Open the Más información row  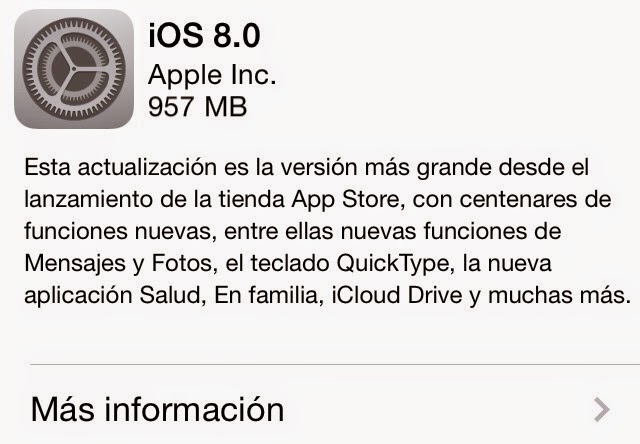pyautogui.click(x=320, y=409)
